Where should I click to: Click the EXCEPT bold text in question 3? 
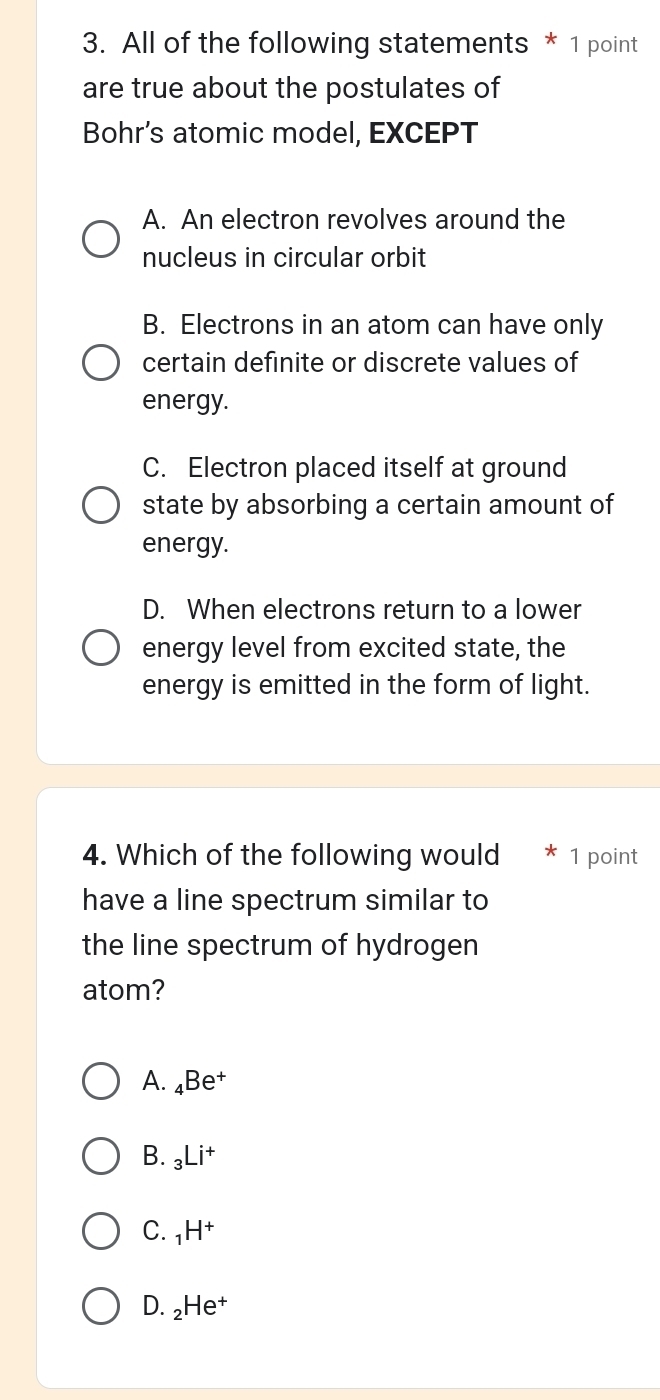[422, 132]
